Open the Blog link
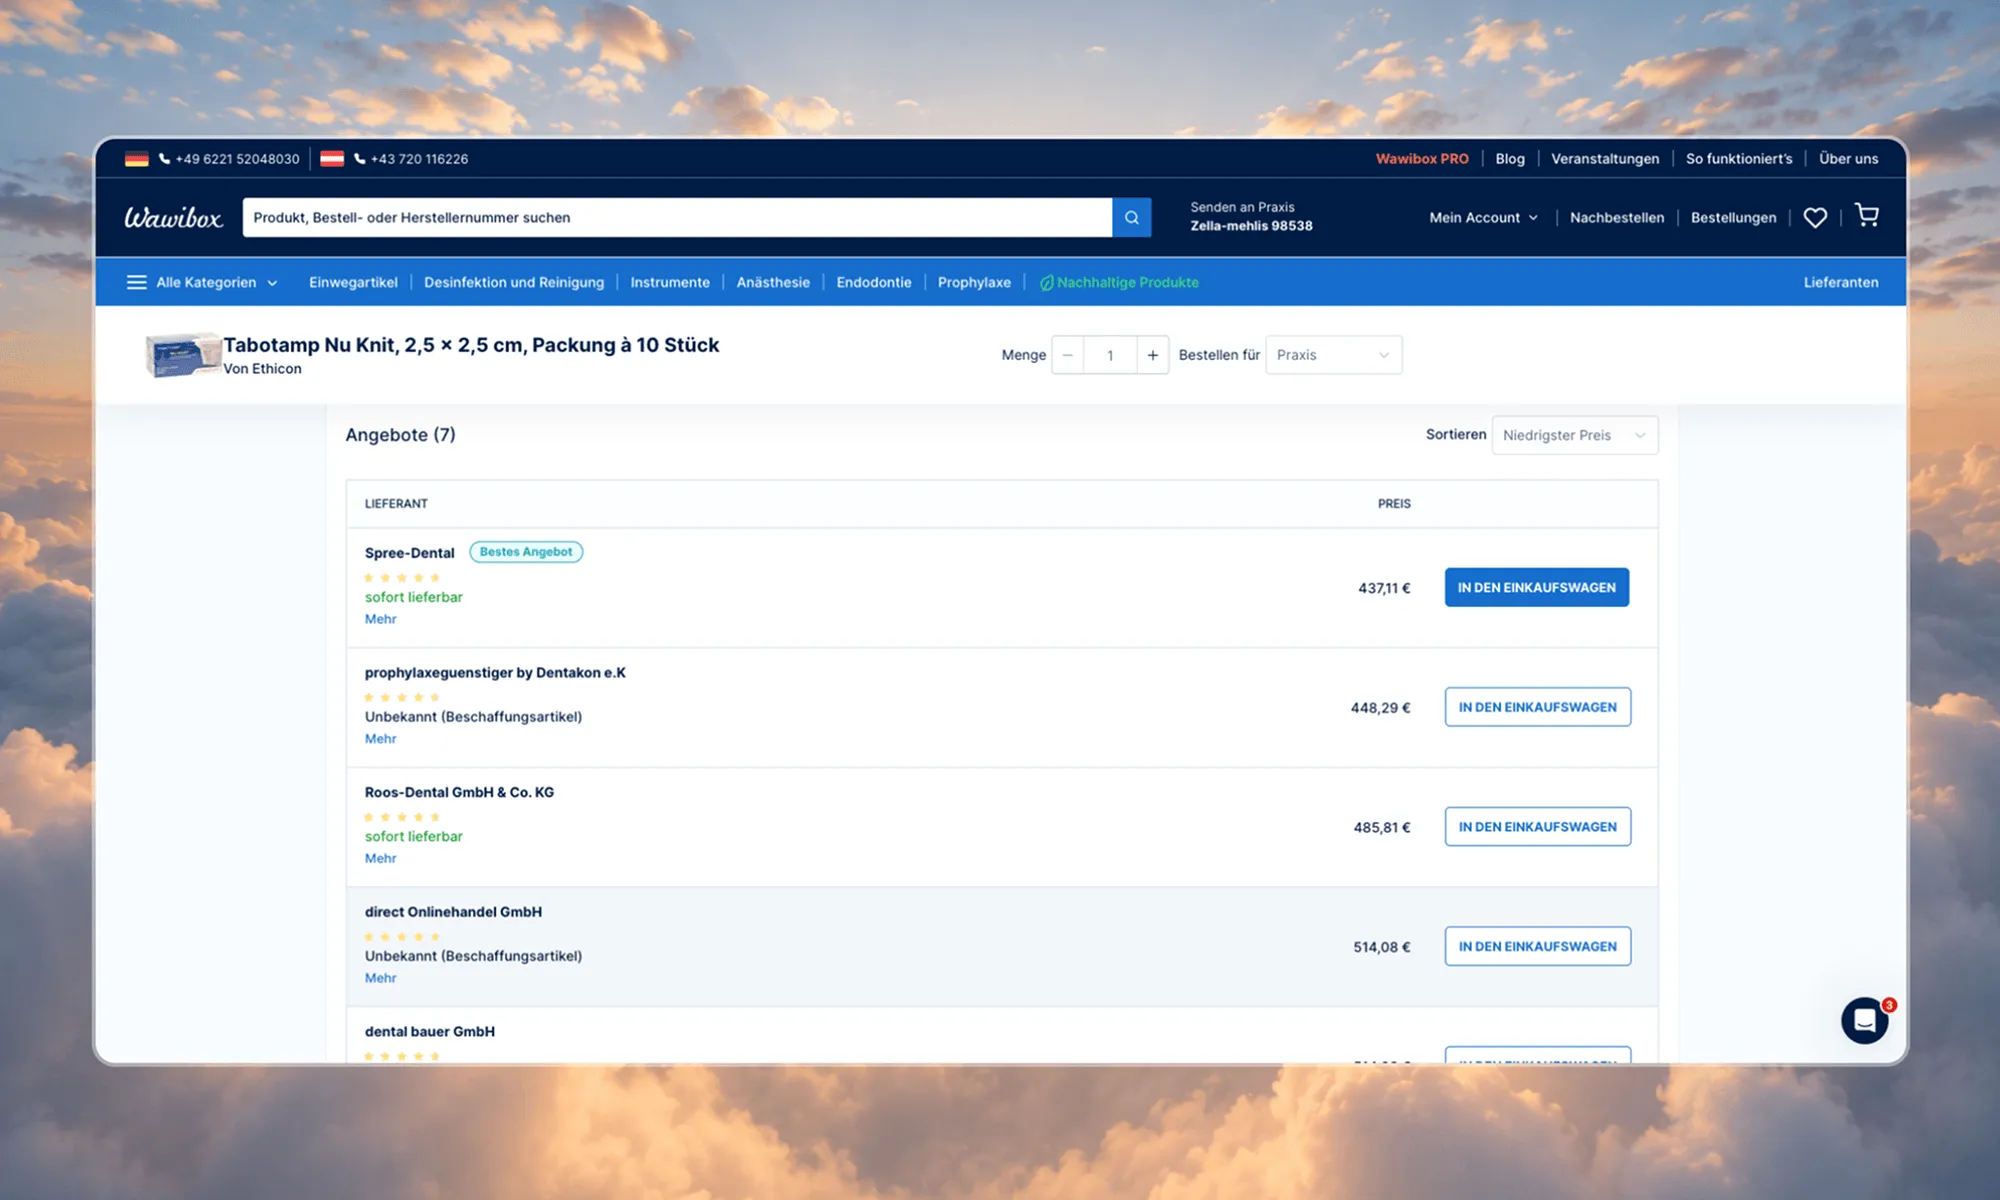2000x1200 pixels. 1510,159
